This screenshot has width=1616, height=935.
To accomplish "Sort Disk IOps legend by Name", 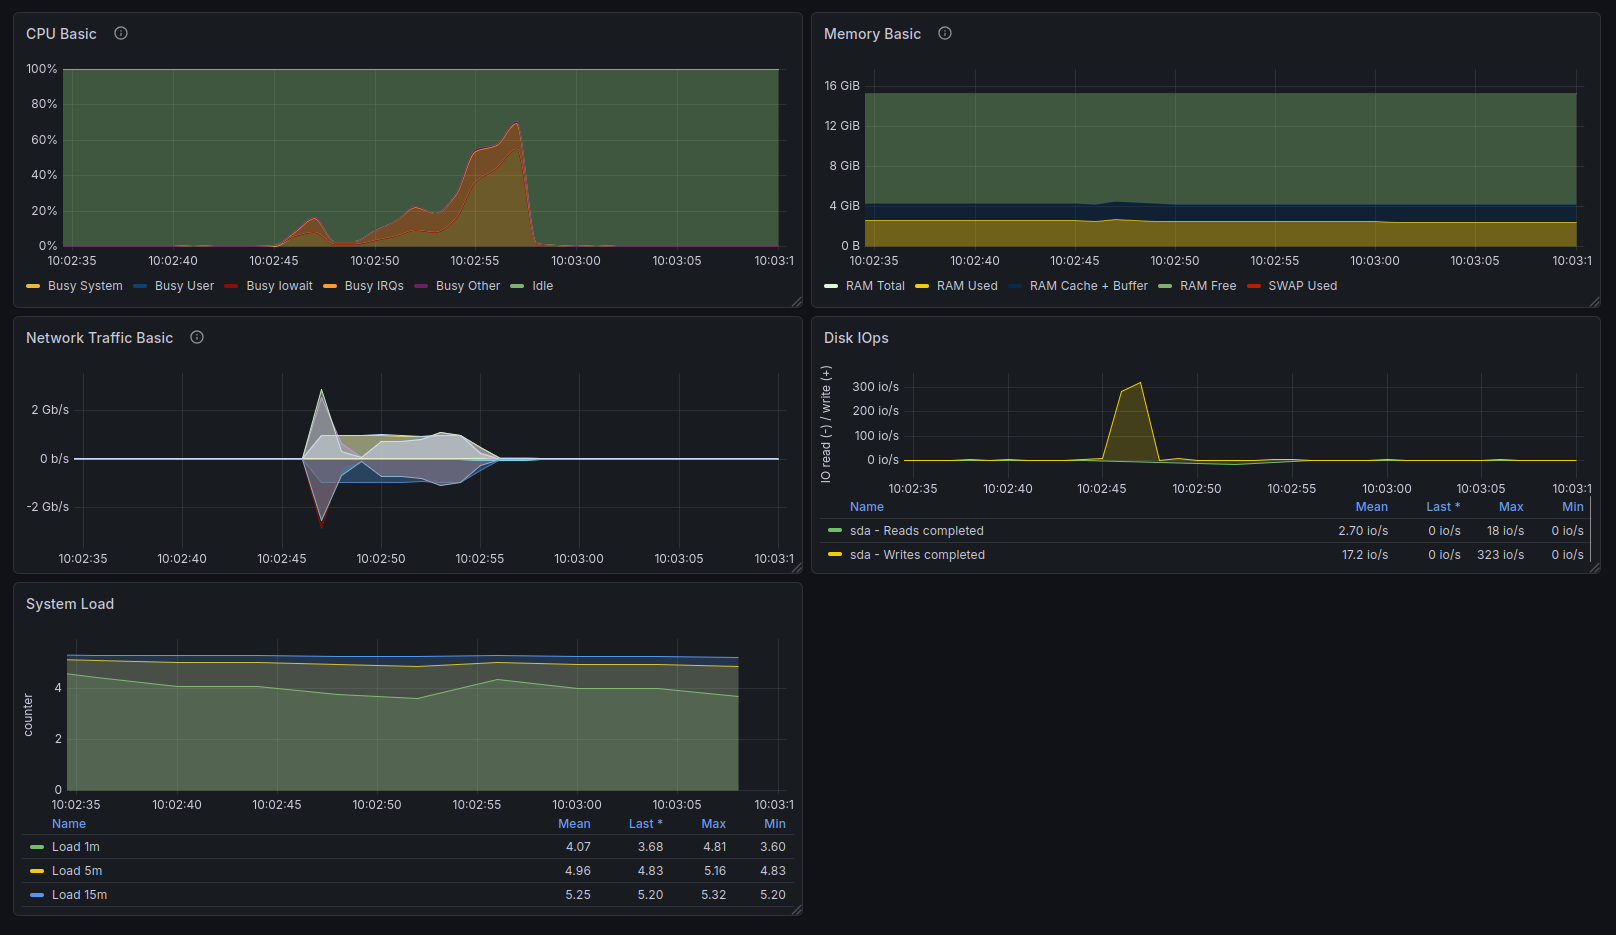I will pyautogui.click(x=867, y=507).
